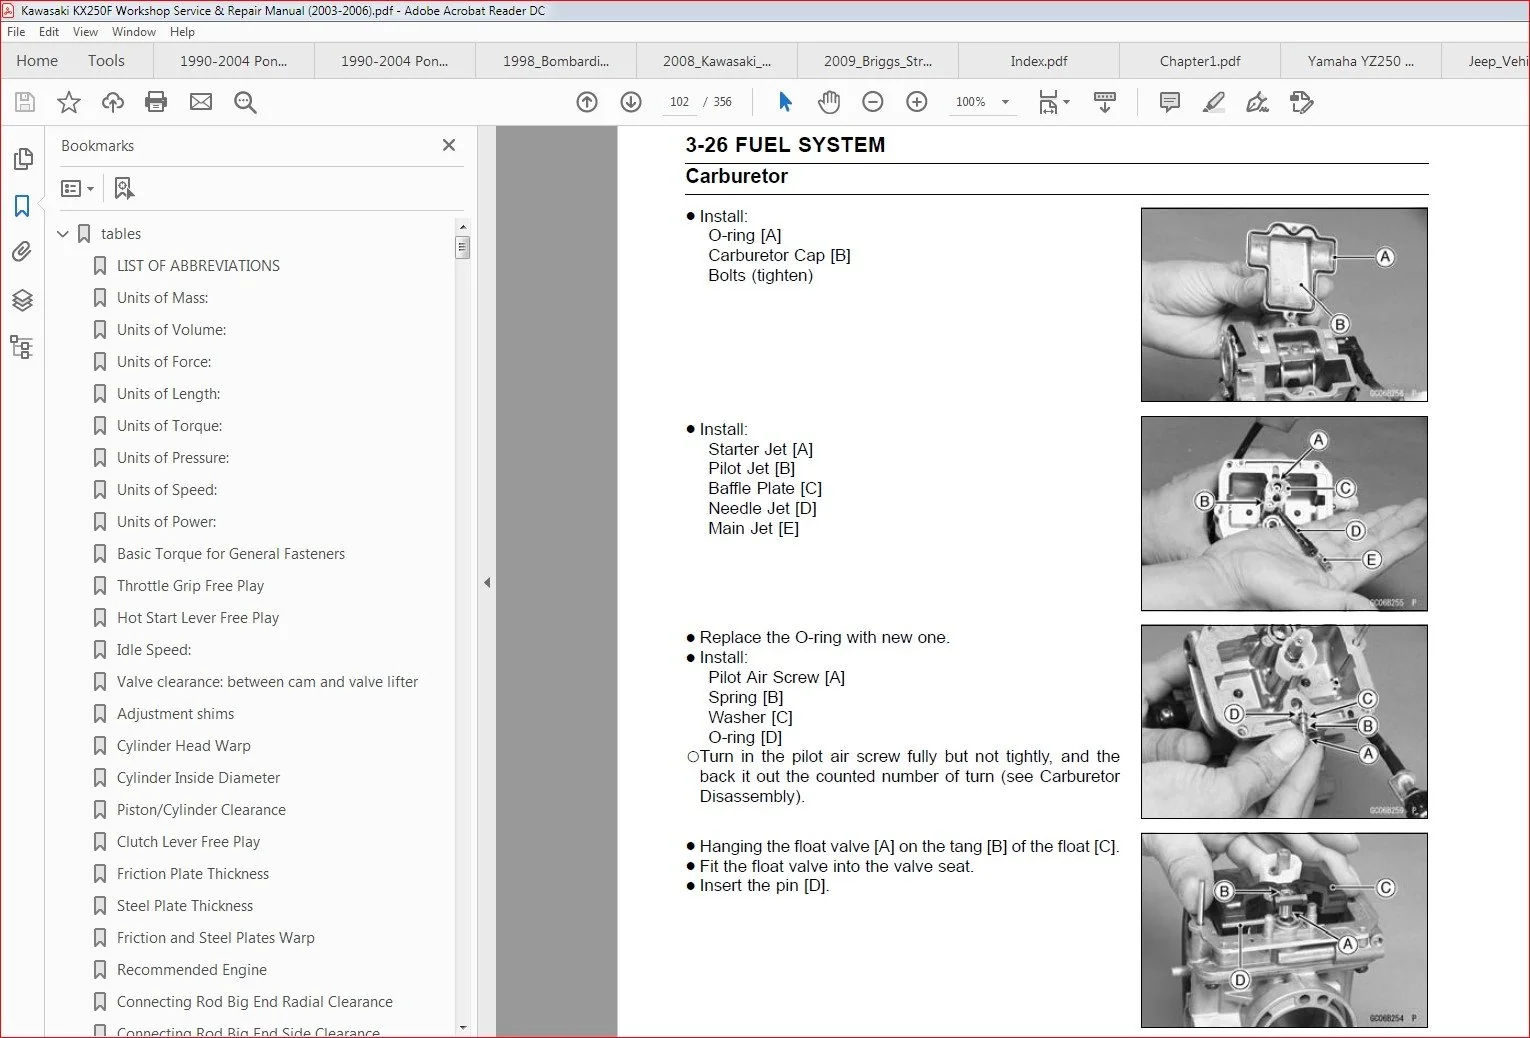The image size is (1530, 1038).
Task: Open the View menu
Action: tap(85, 32)
